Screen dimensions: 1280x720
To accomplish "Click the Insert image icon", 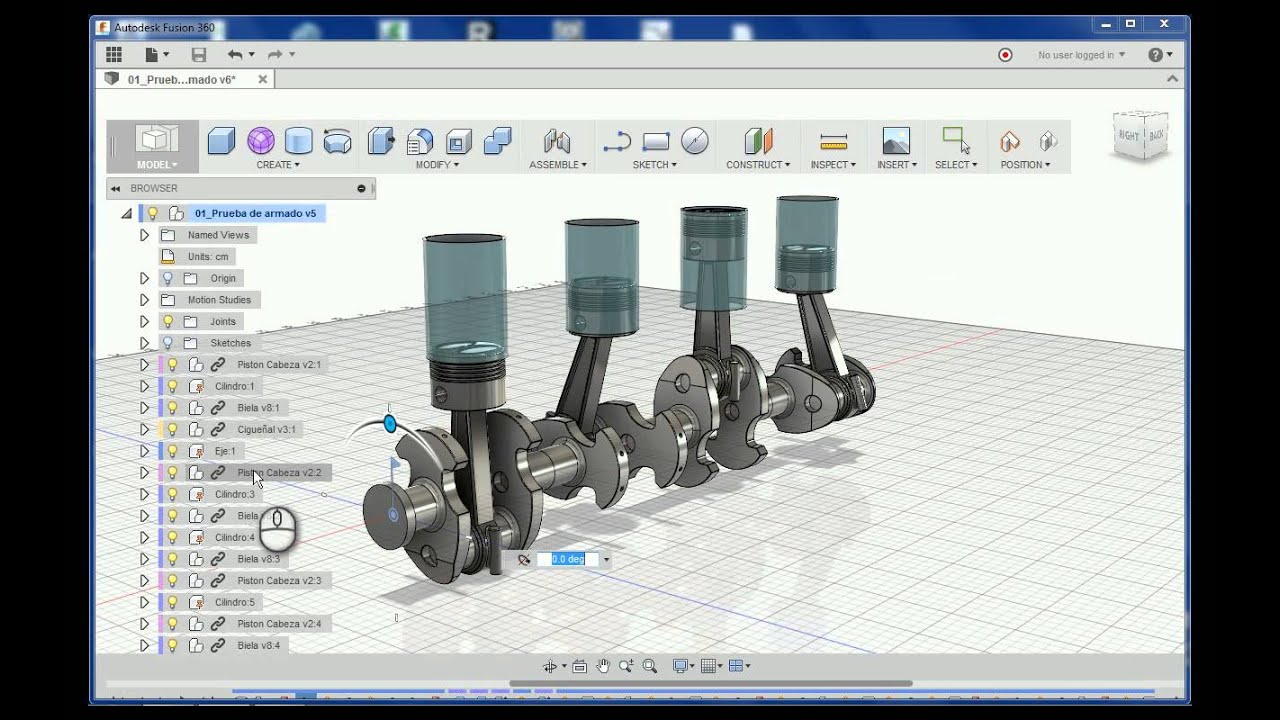I will point(896,141).
